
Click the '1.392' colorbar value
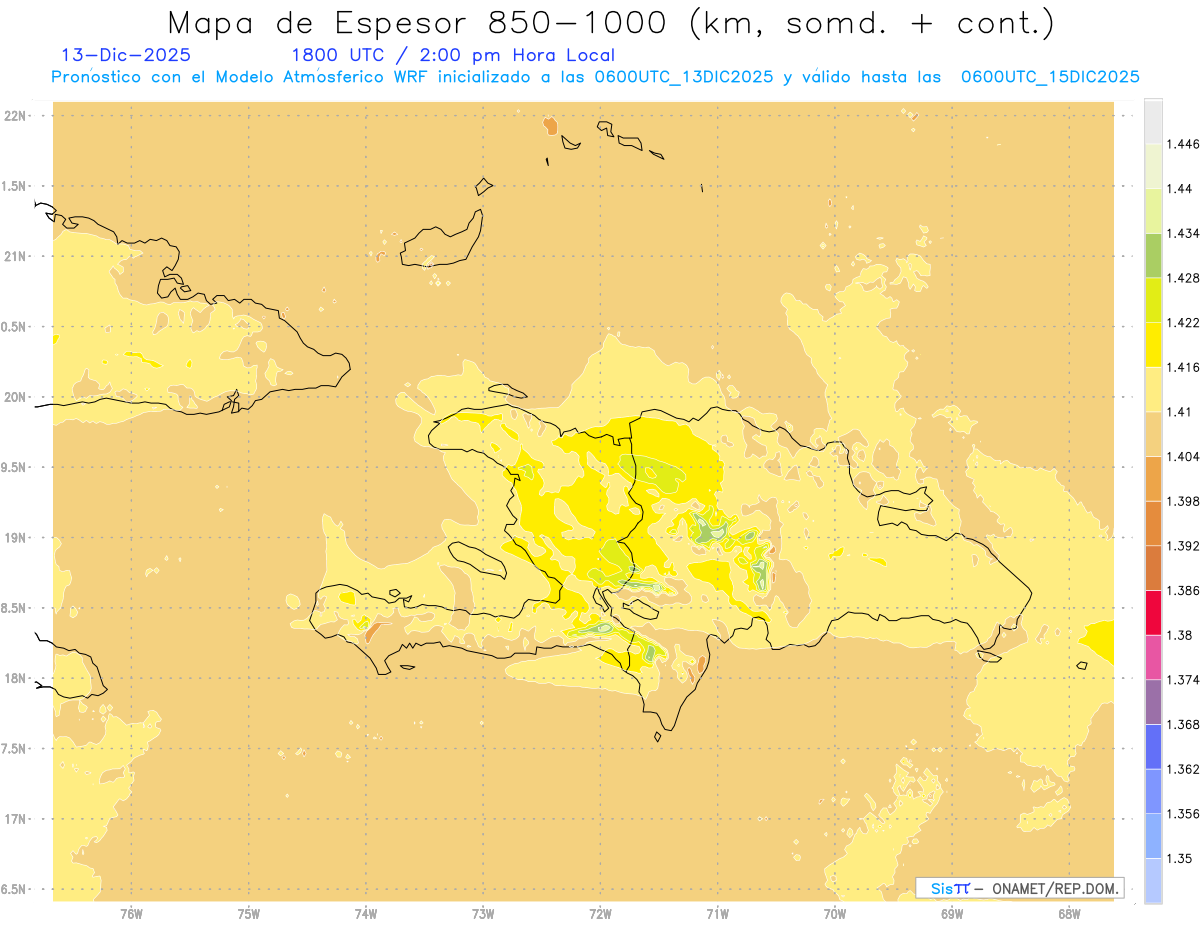[1182, 546]
